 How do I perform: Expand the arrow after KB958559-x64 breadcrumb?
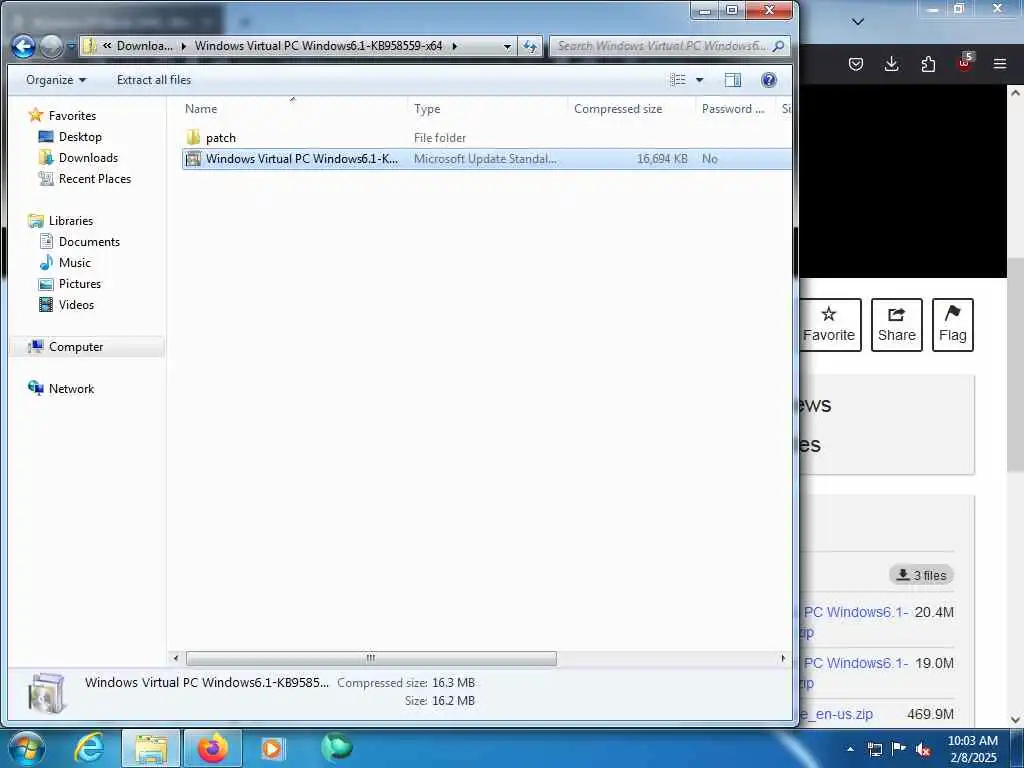(455, 46)
